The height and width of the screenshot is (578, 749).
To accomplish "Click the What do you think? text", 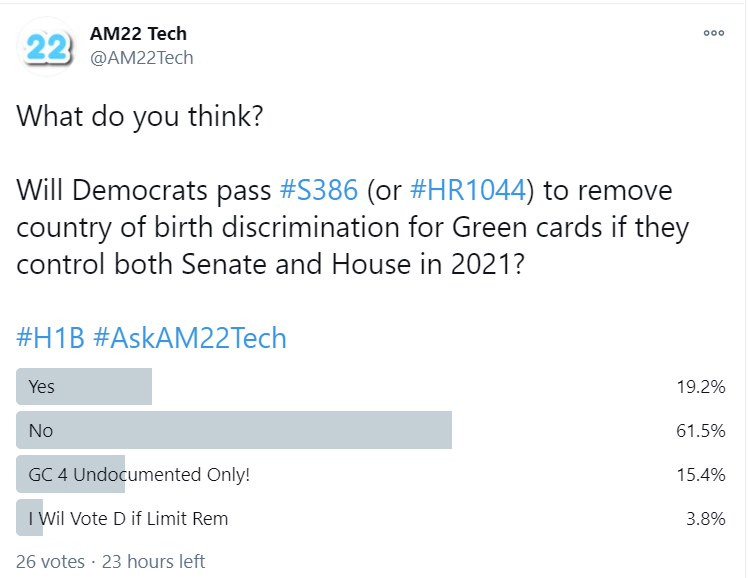I will point(139,116).
